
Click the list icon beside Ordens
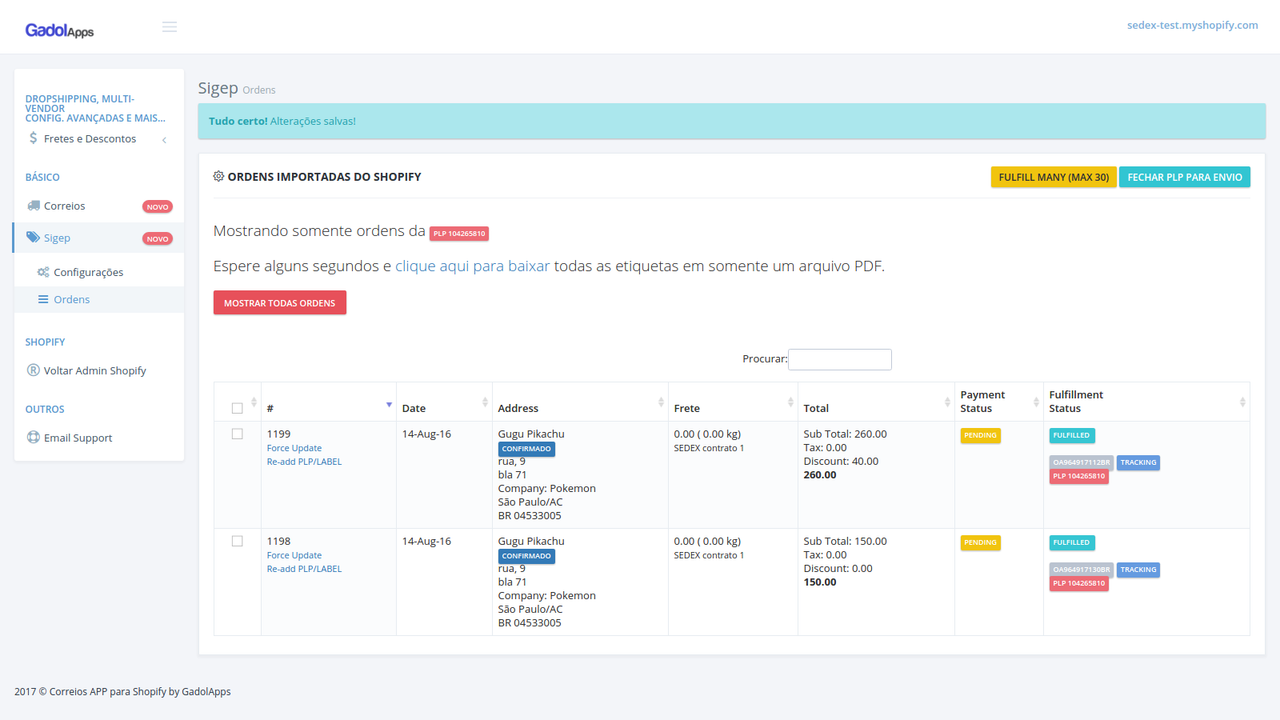point(43,299)
